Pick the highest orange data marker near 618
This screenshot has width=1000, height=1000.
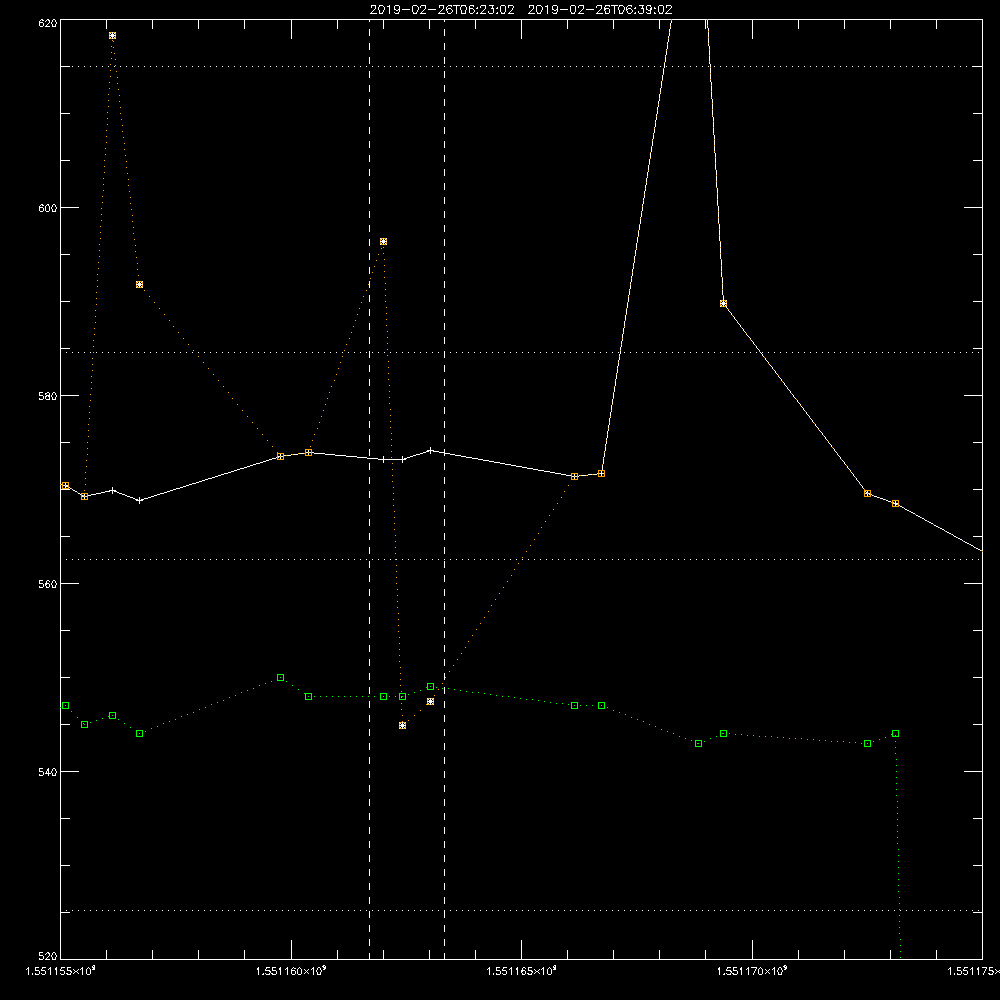tap(112, 36)
